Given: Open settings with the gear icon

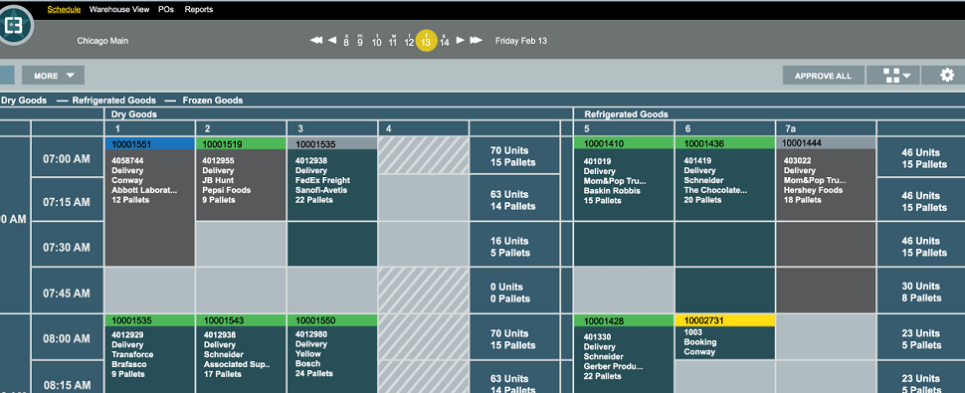Looking at the screenshot, I should pyautogui.click(x=947, y=75).
